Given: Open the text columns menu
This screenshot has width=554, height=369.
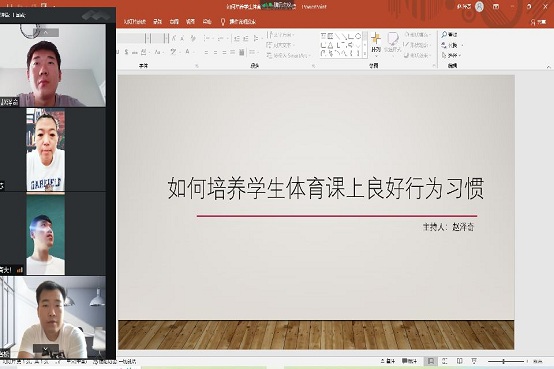Looking at the screenshot, I should pos(253,52).
